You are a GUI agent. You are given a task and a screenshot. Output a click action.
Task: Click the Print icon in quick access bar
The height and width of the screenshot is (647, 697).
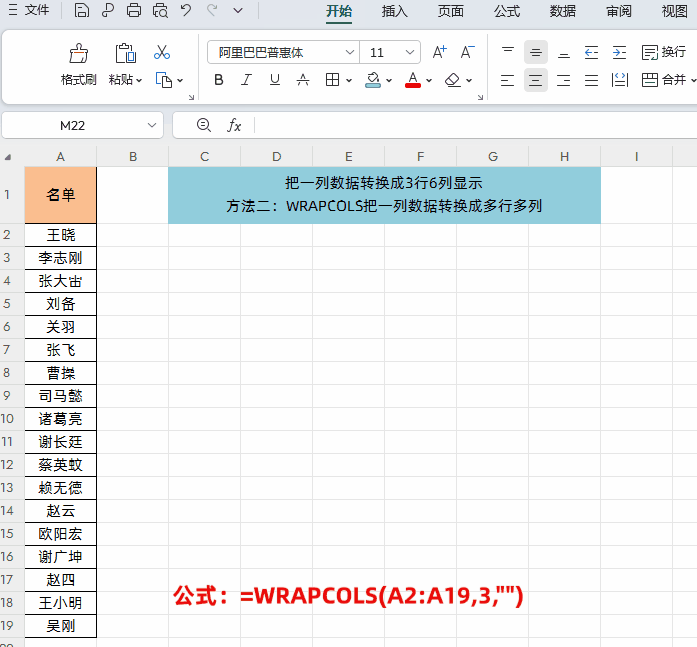pyautogui.click(x=134, y=11)
